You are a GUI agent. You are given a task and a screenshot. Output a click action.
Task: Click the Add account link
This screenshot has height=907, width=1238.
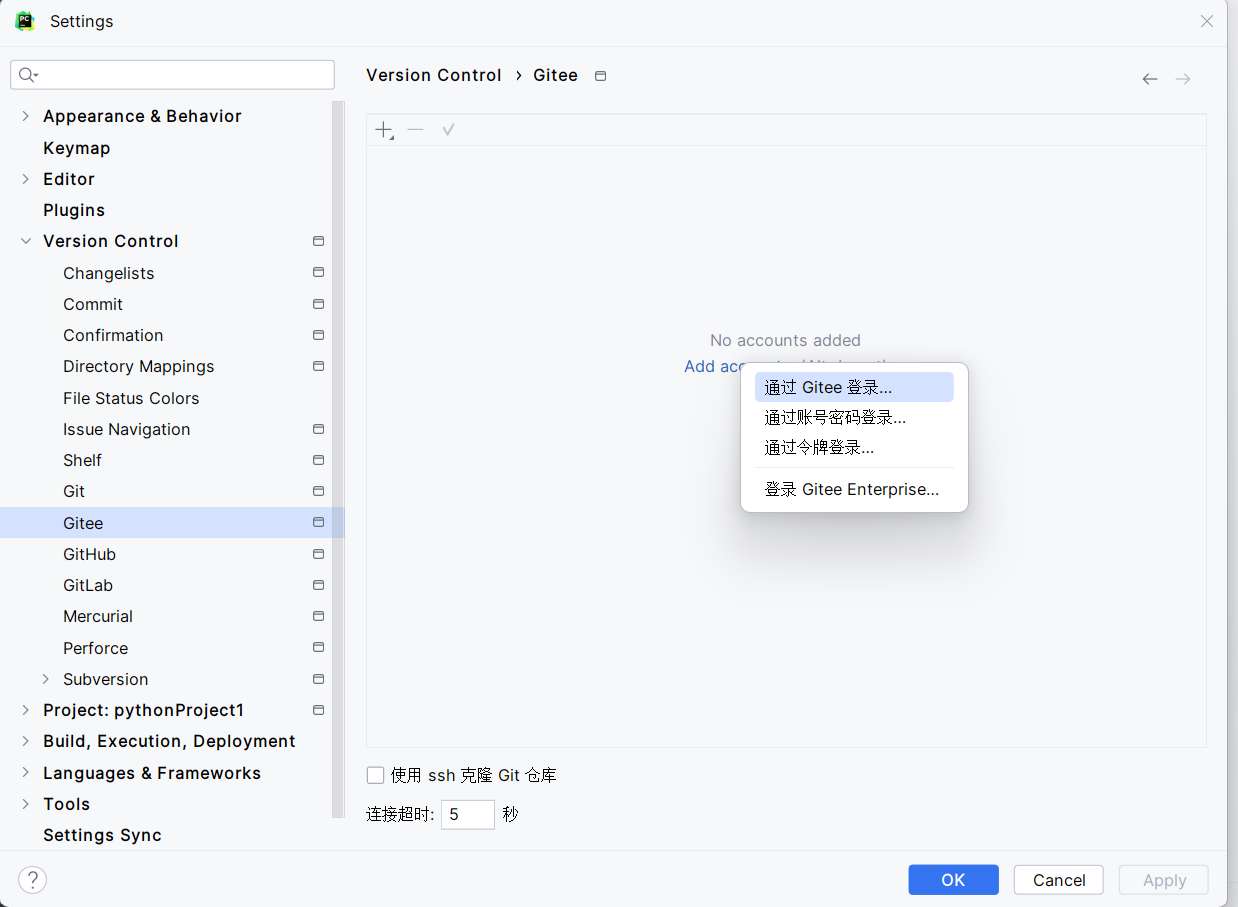[712, 366]
